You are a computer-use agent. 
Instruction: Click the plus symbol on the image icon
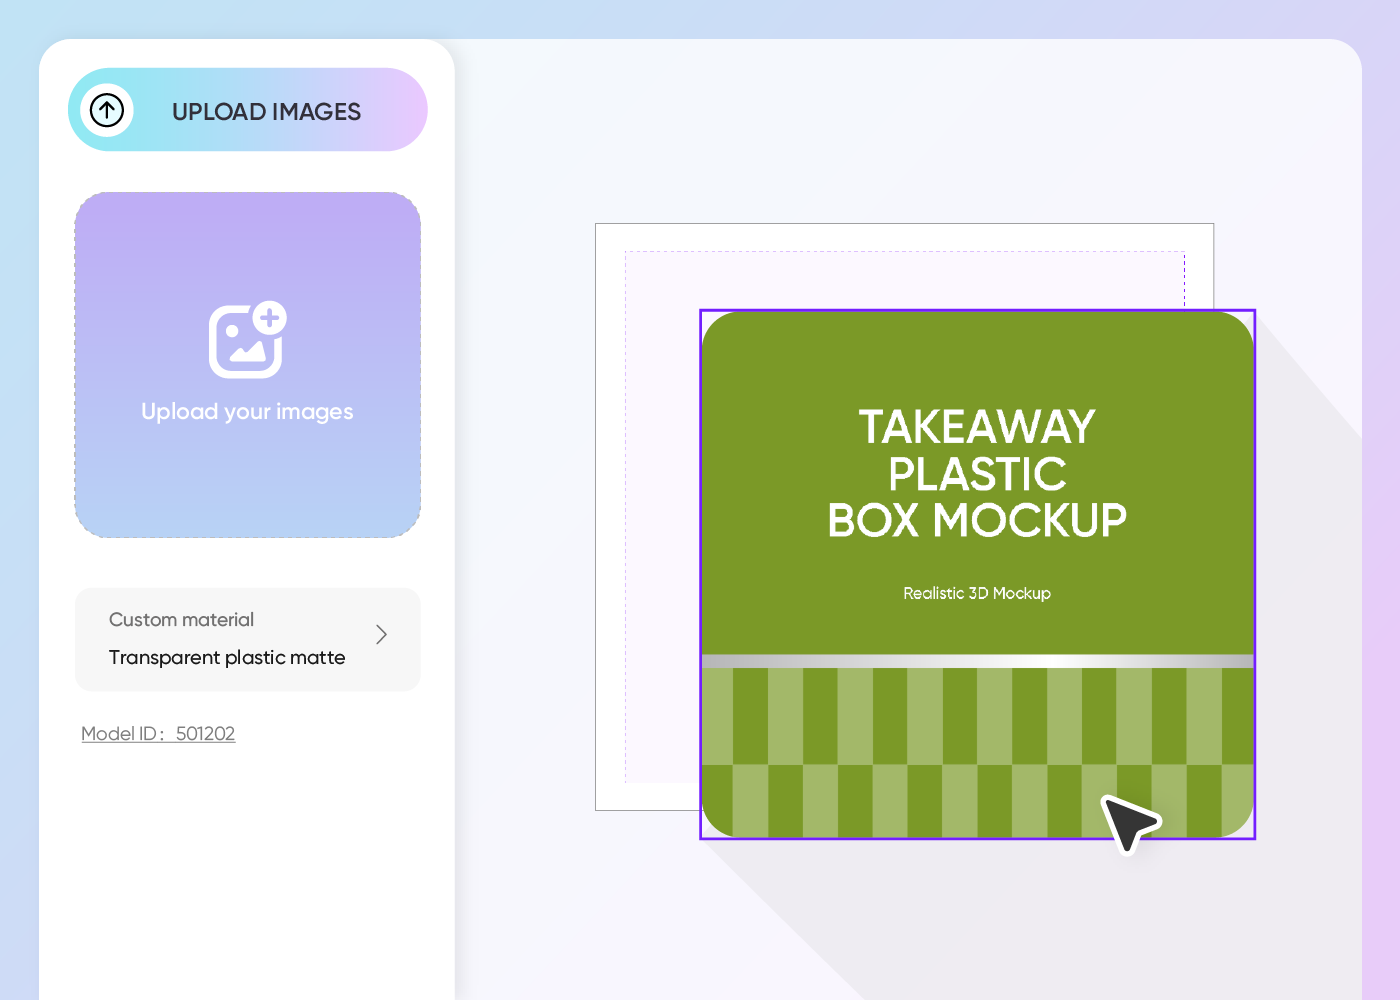point(270,320)
